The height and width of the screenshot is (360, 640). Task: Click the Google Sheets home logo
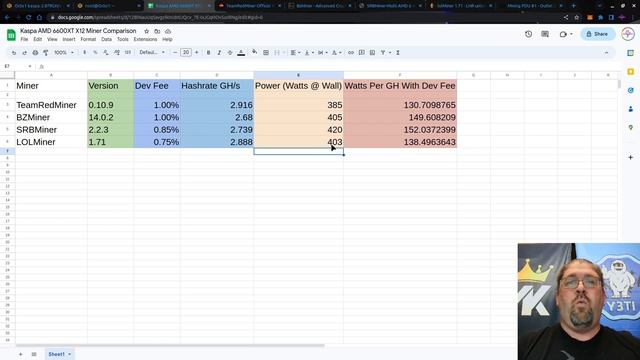pos(11,35)
